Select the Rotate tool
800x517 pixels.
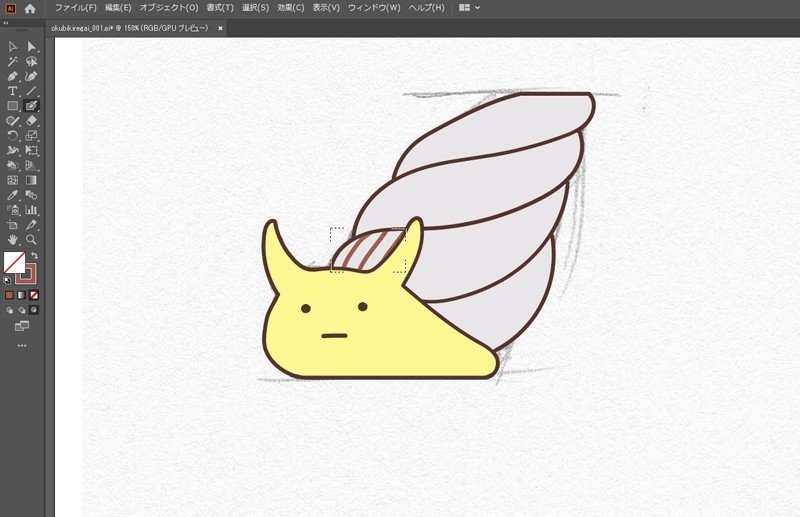(x=13, y=136)
